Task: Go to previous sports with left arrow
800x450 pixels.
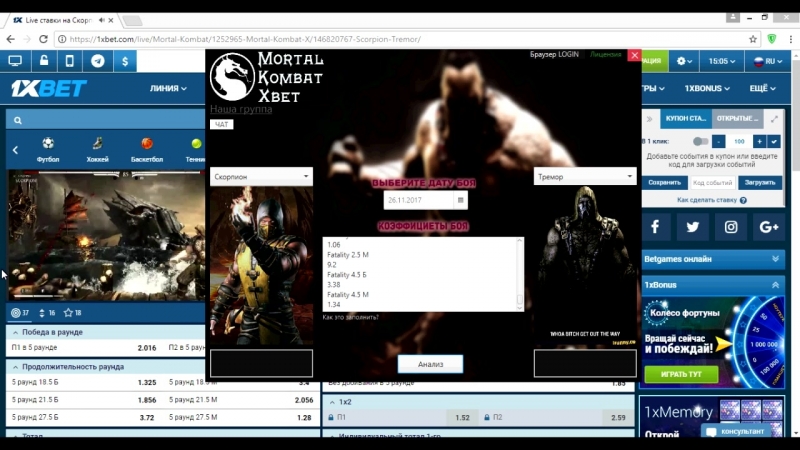Action: [x=15, y=150]
